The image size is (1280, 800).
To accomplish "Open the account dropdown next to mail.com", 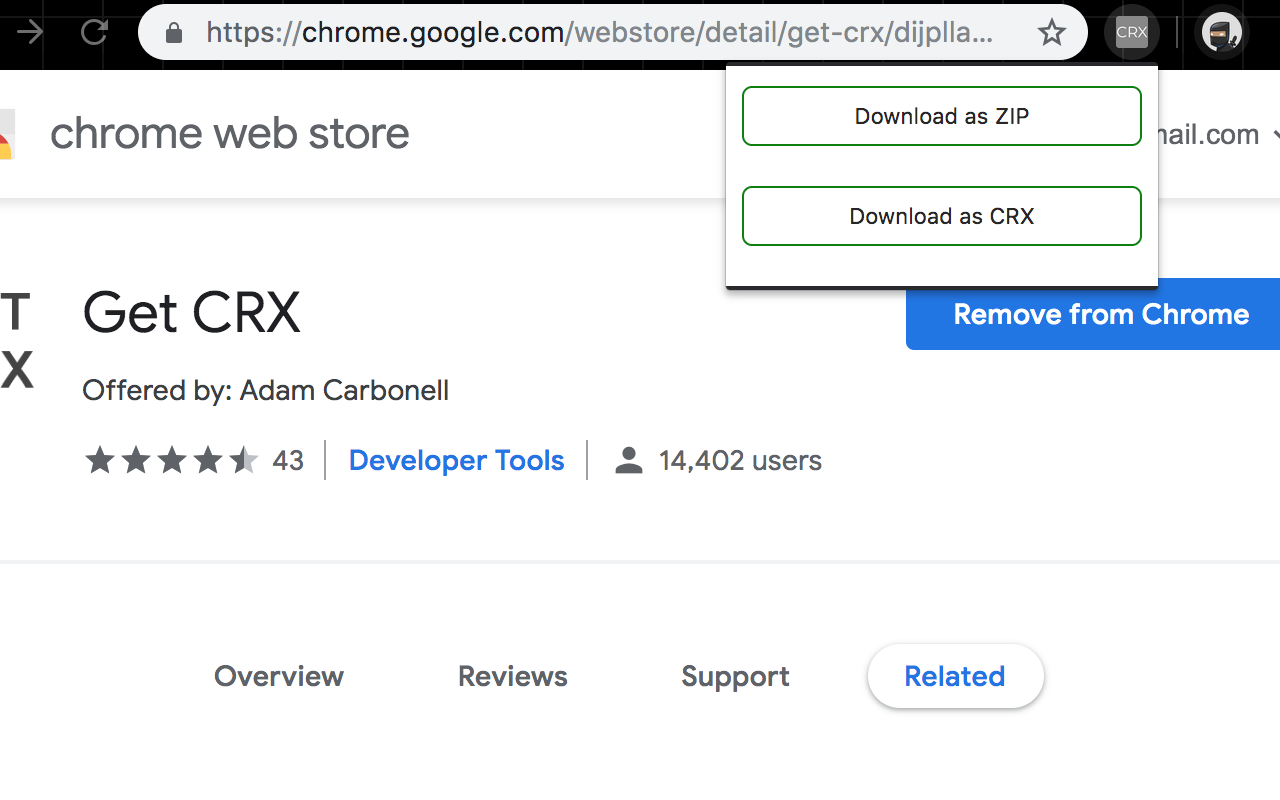I will point(1274,134).
